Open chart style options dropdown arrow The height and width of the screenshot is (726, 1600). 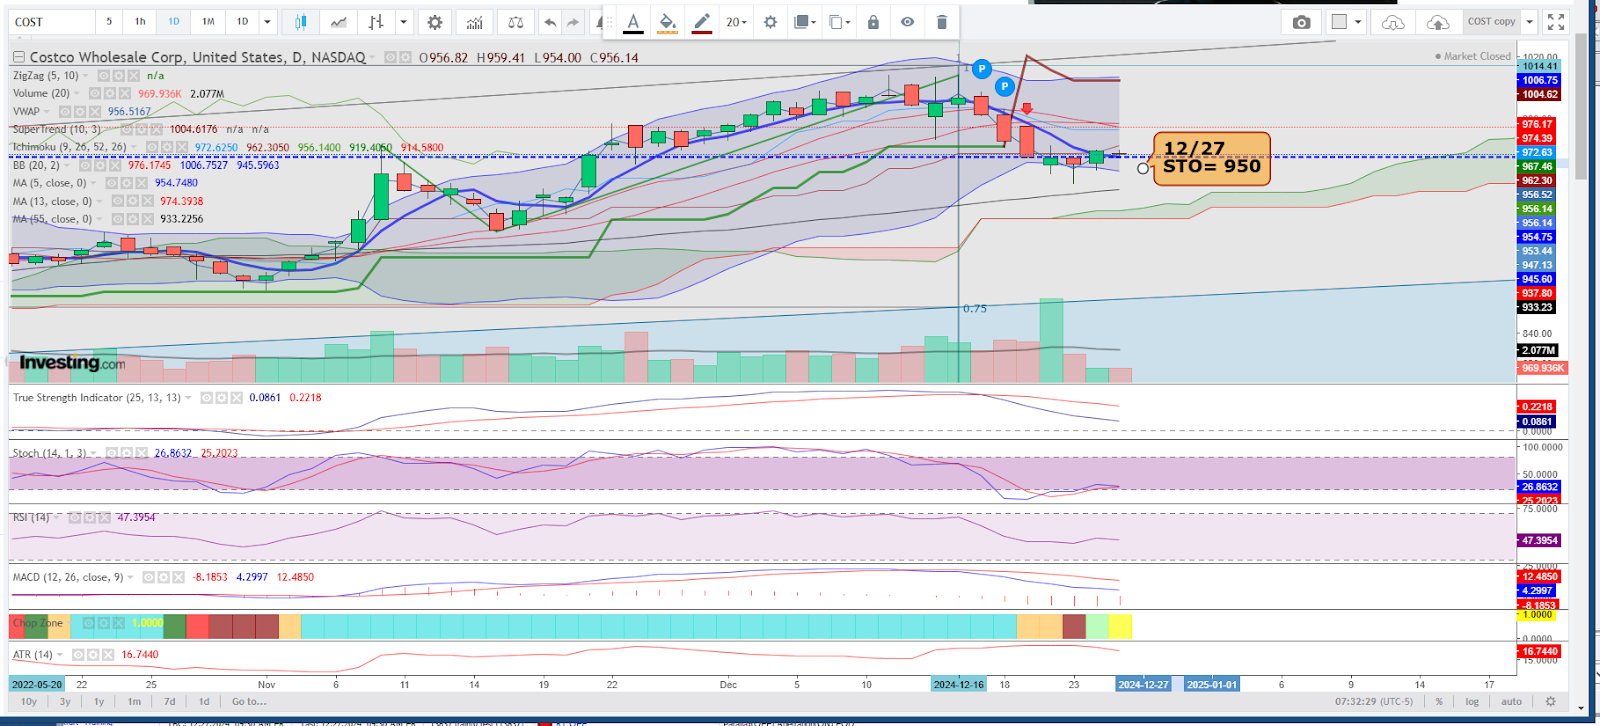point(403,21)
